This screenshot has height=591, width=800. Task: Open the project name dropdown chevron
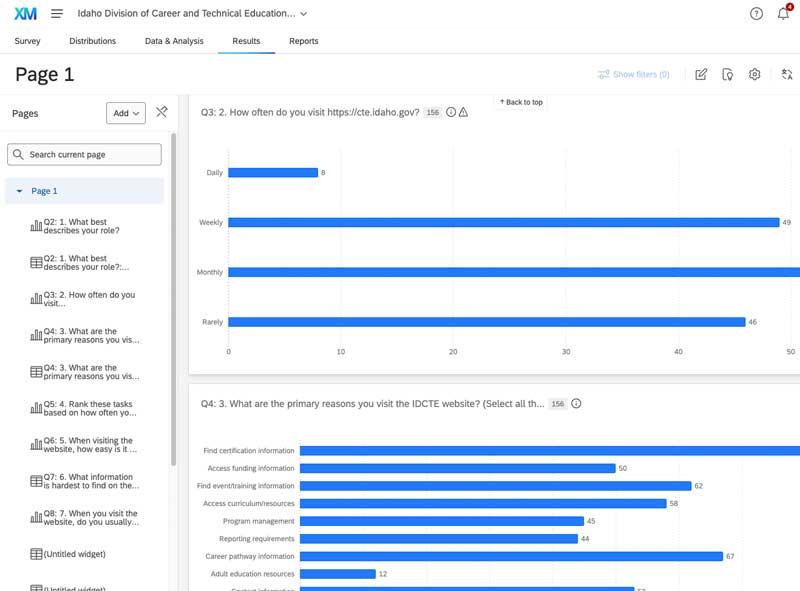pyautogui.click(x=304, y=14)
